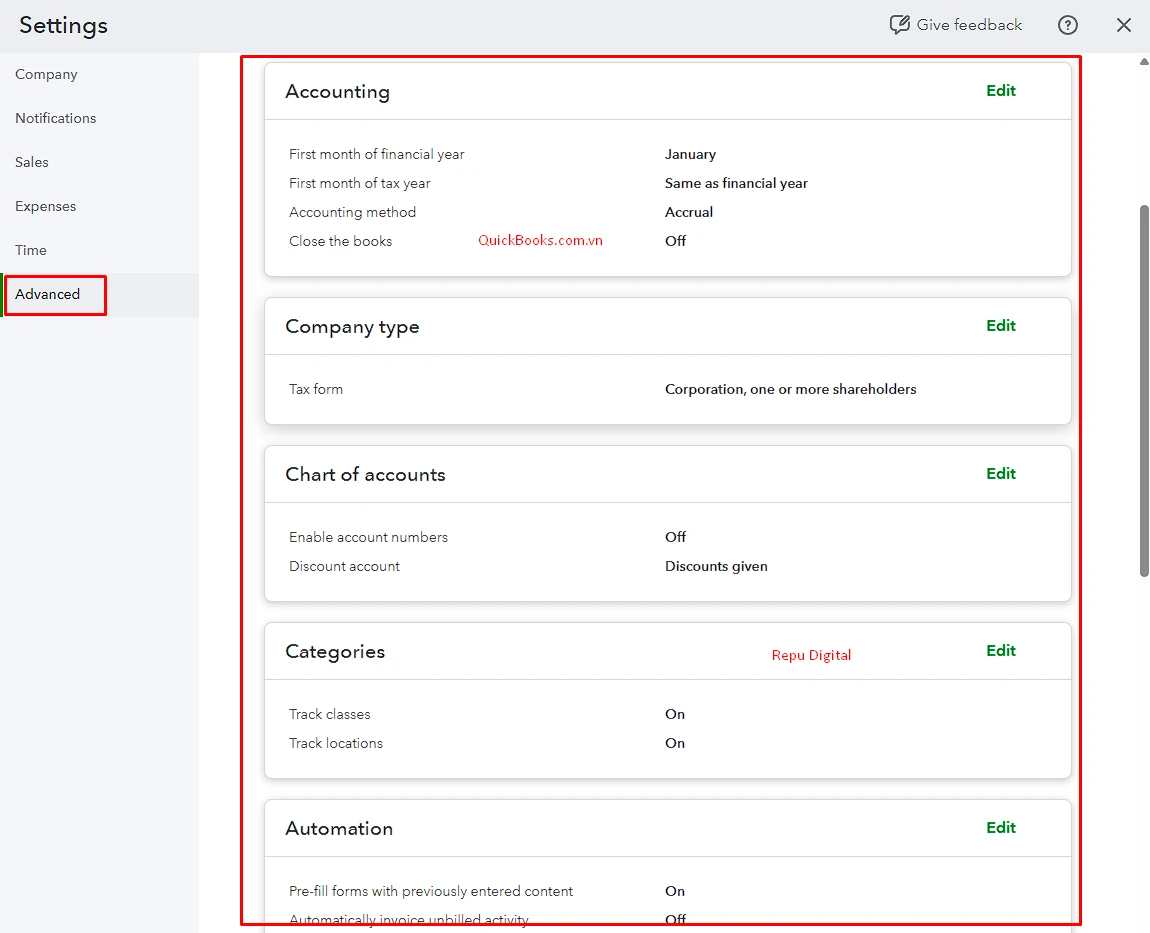The image size is (1150, 933).
Task: Click the Repu Digital link
Action: coord(811,655)
